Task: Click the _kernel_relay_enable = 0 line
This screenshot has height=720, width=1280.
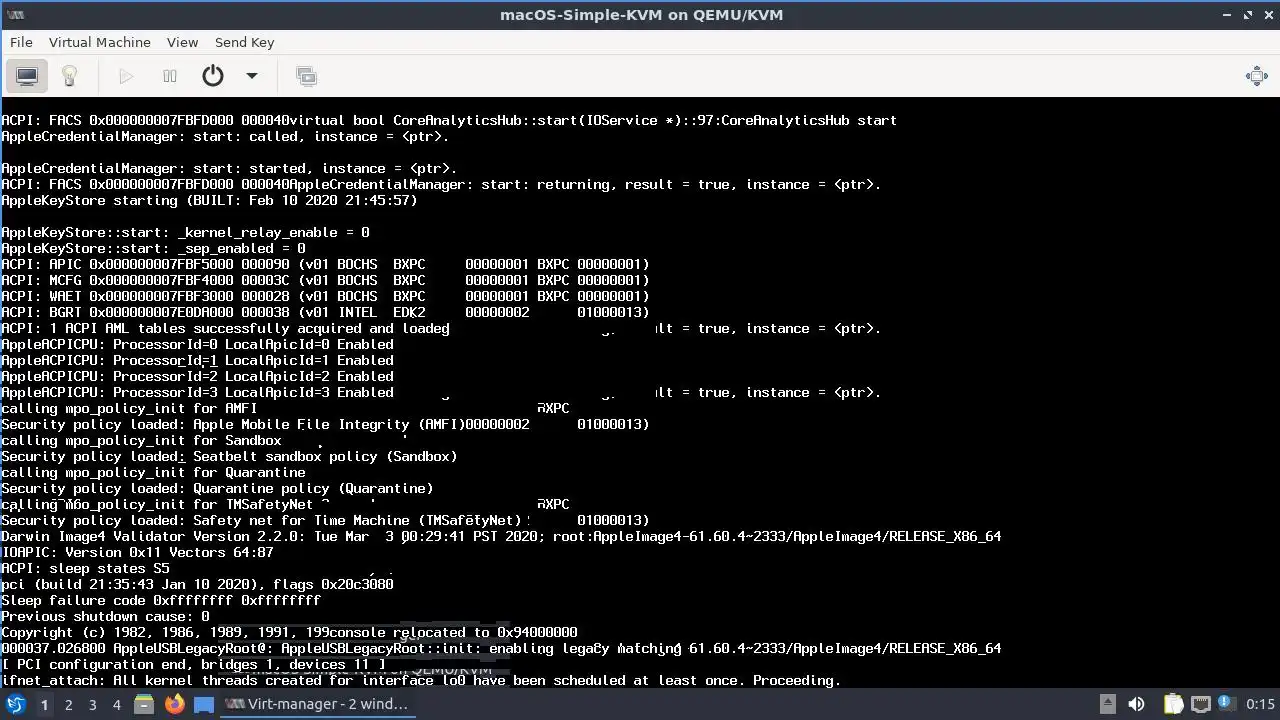Action: 185,232
